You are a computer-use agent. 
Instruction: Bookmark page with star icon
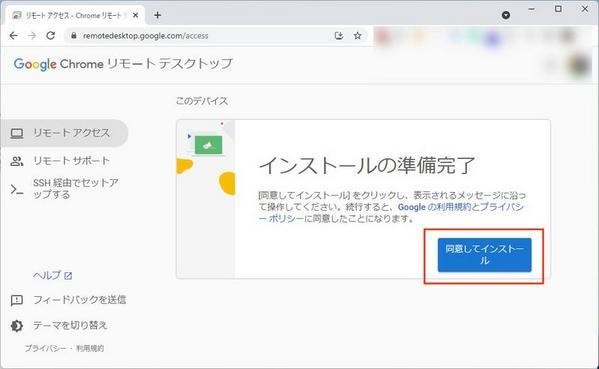coord(358,36)
